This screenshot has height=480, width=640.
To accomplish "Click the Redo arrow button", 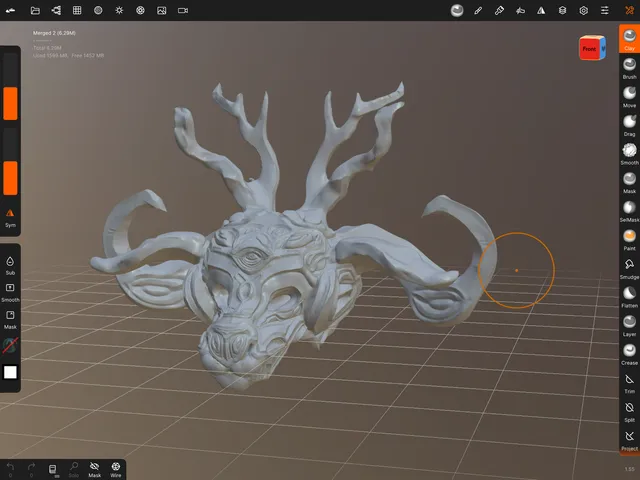I will tap(31, 469).
